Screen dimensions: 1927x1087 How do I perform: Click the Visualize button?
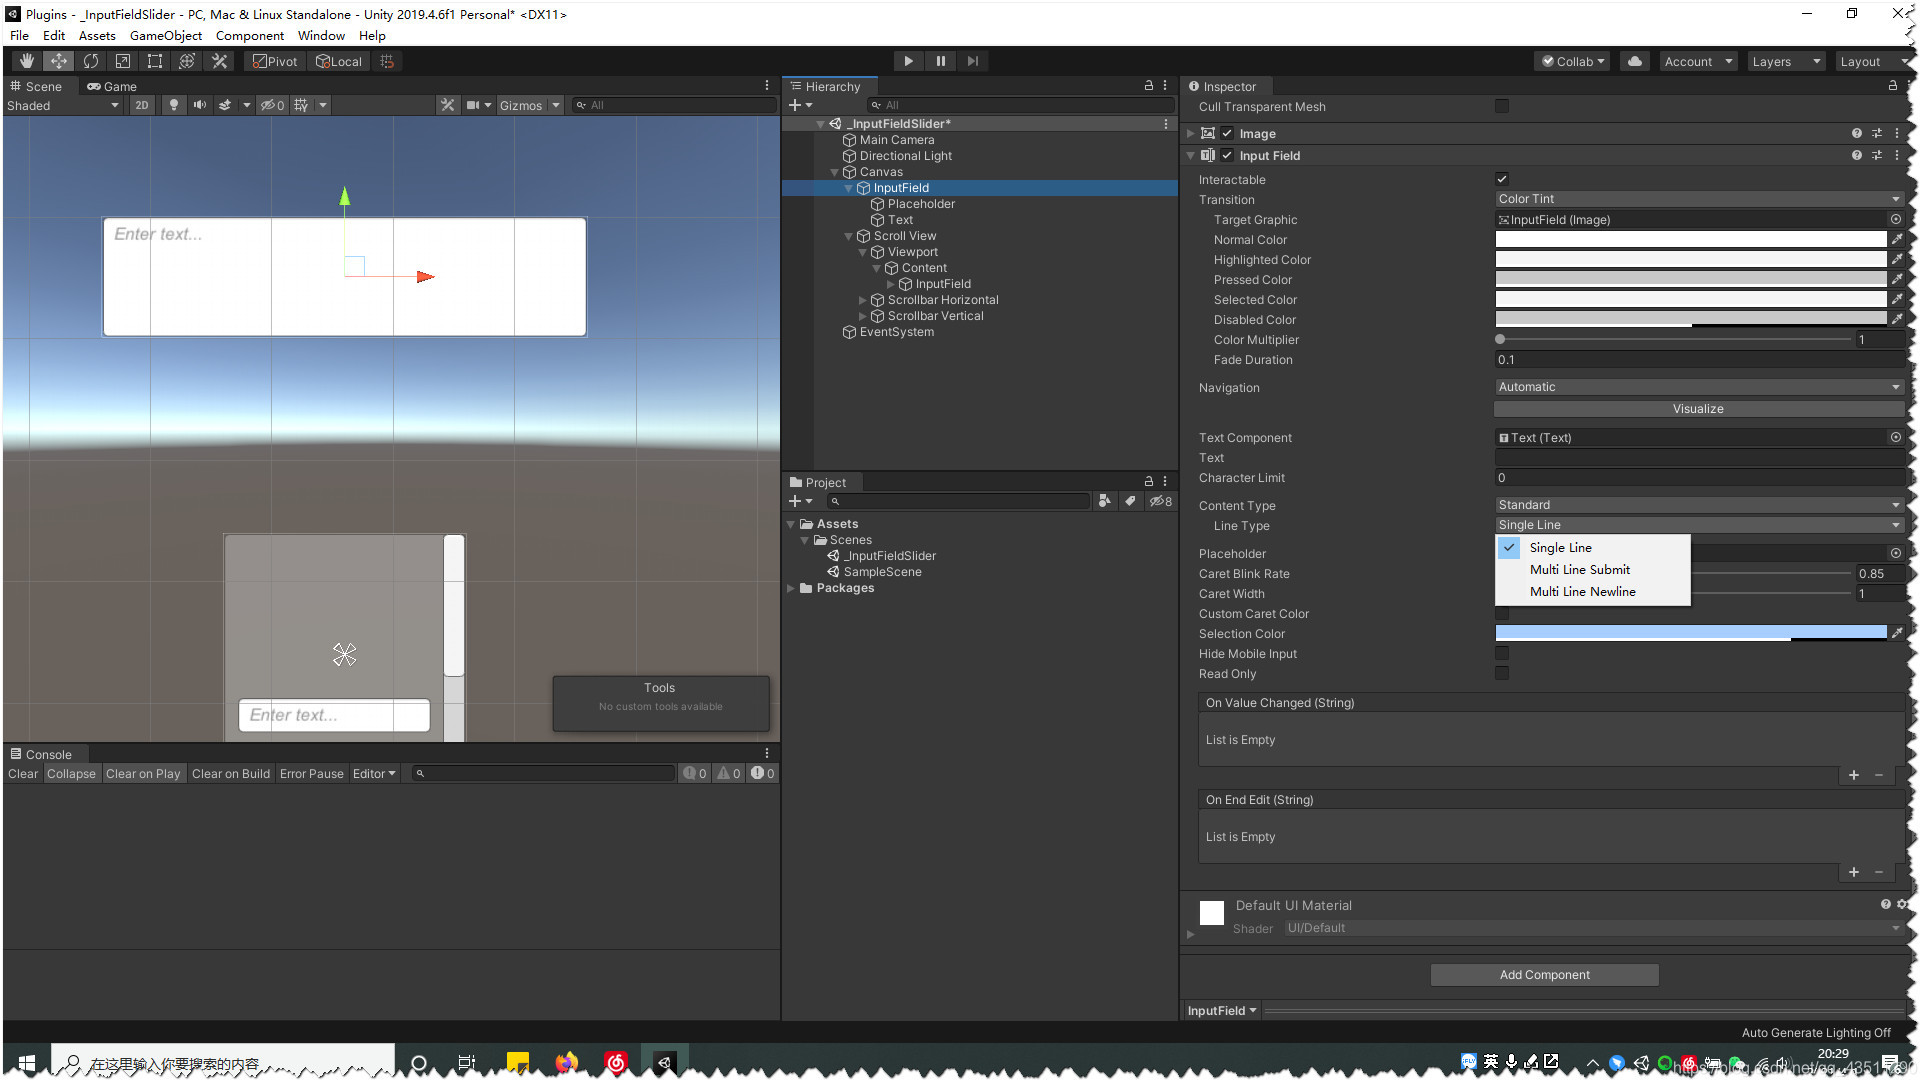click(x=1698, y=409)
